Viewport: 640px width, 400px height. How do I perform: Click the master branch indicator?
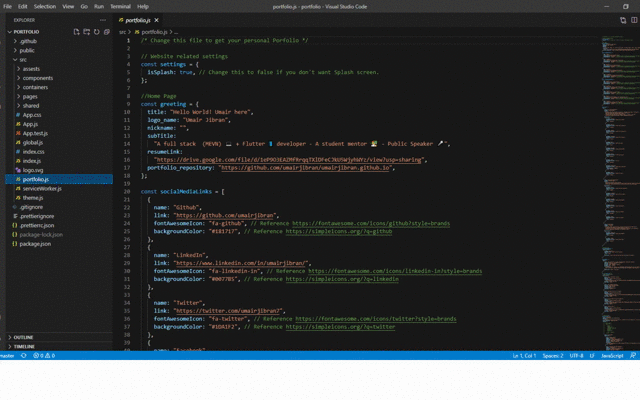point(7,356)
